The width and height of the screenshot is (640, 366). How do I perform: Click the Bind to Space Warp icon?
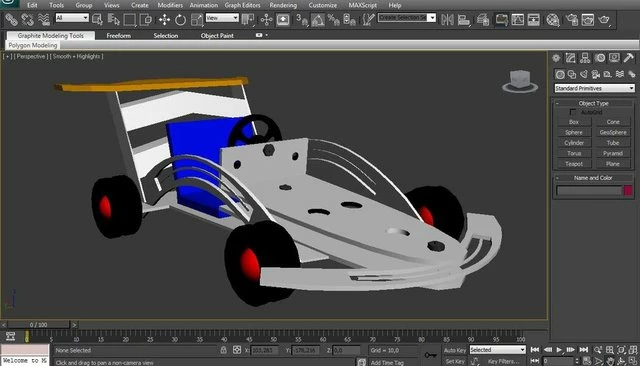click(x=43, y=19)
